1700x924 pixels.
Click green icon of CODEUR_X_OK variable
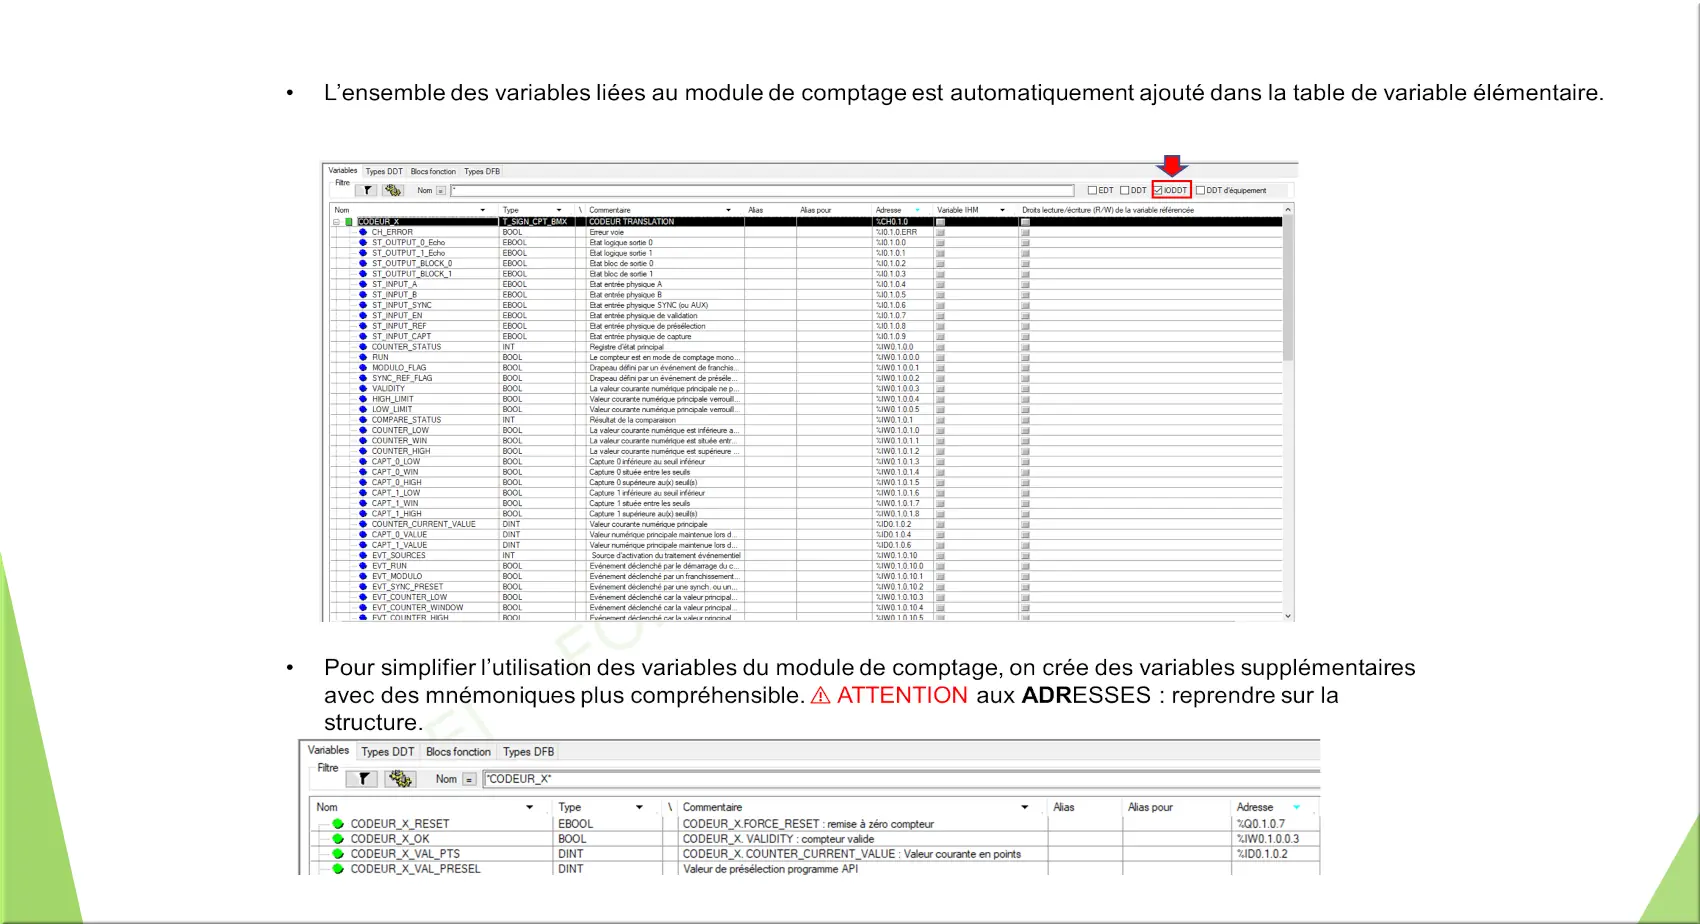pos(338,839)
